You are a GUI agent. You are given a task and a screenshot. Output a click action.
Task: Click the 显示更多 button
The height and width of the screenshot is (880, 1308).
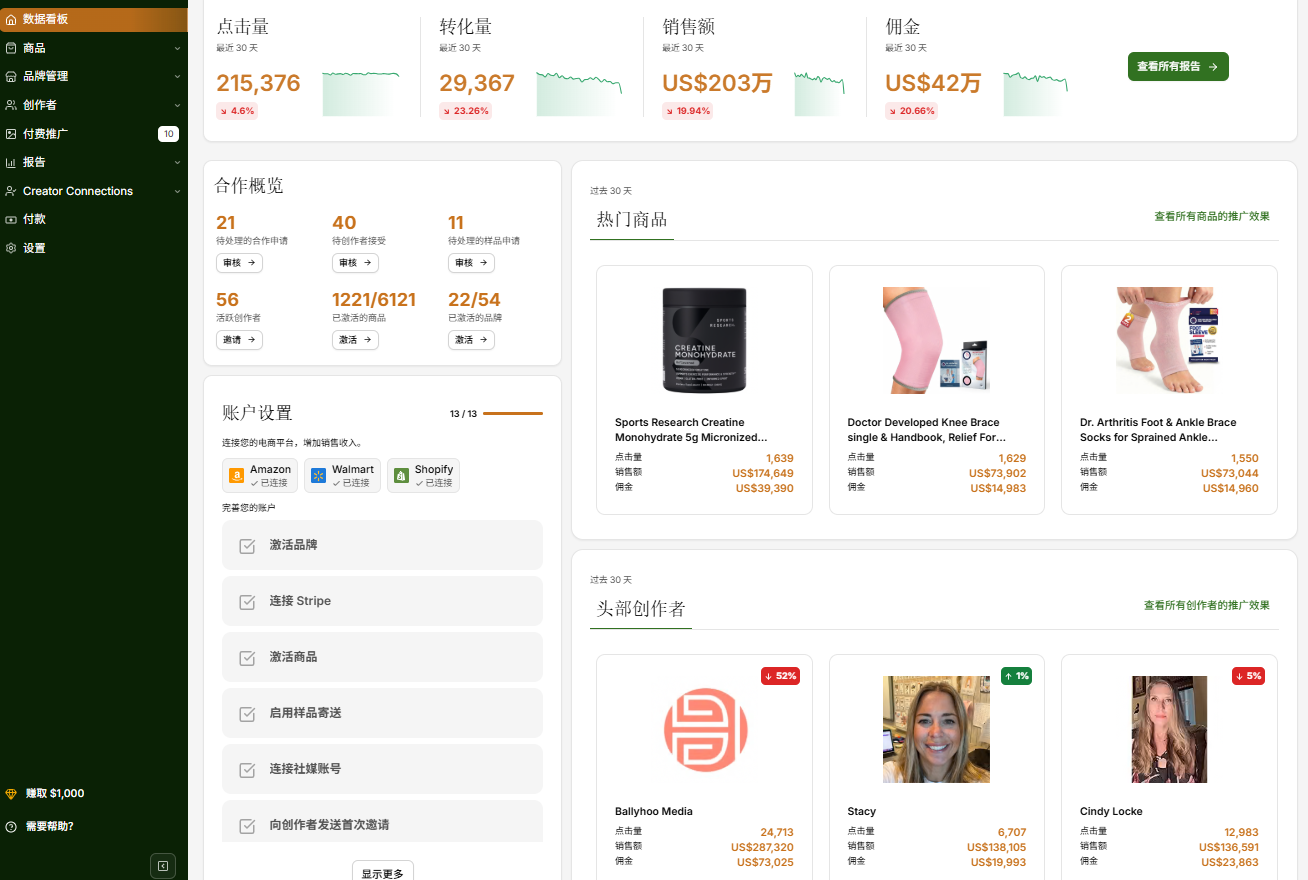(383, 872)
